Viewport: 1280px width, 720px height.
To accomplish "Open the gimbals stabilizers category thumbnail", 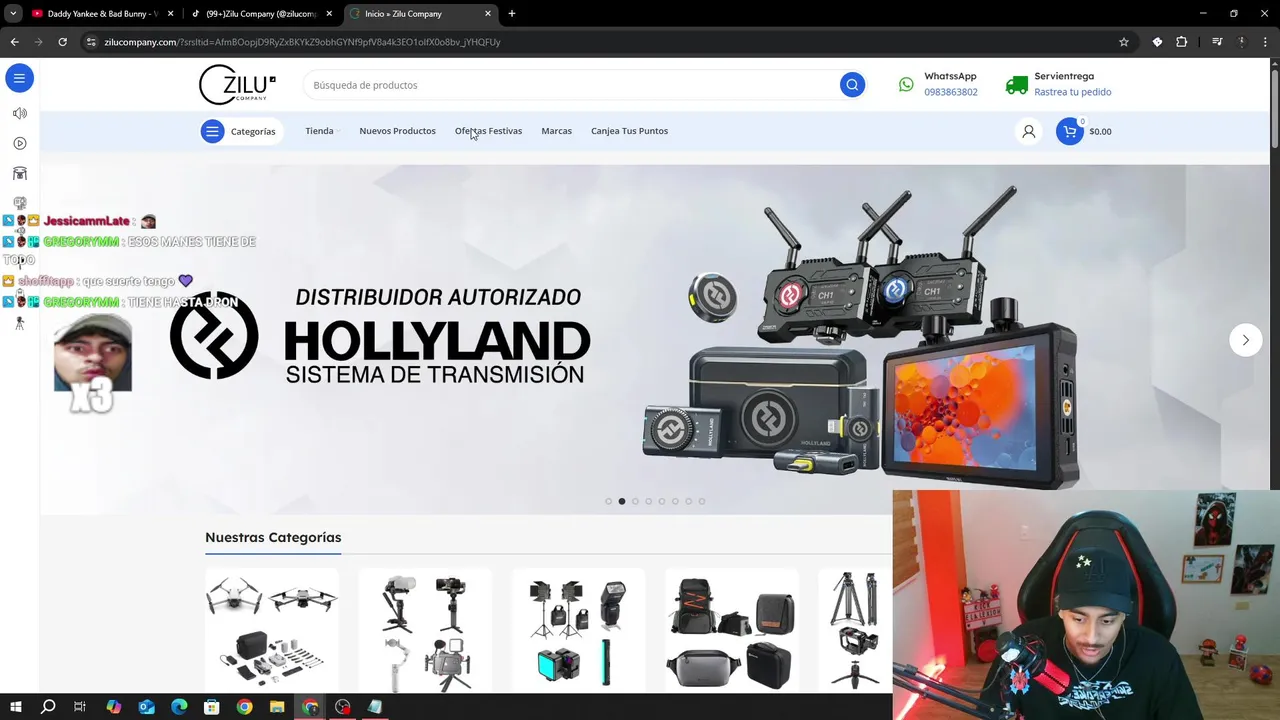I will [425, 630].
